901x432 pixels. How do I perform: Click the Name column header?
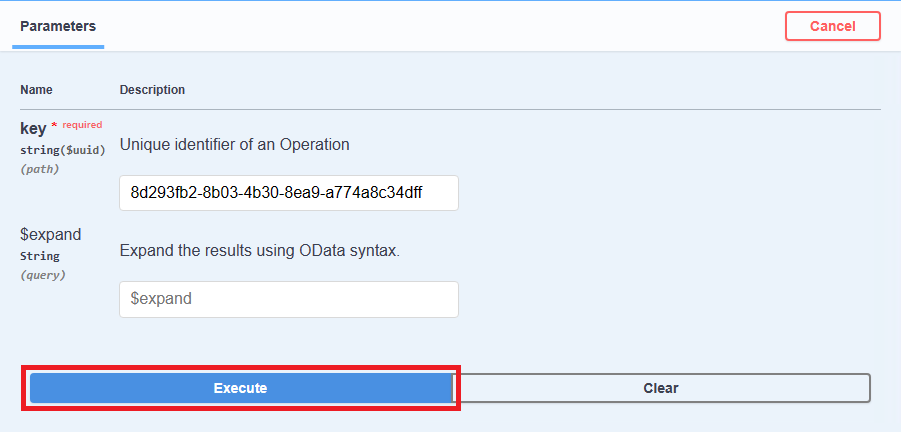(x=36, y=90)
